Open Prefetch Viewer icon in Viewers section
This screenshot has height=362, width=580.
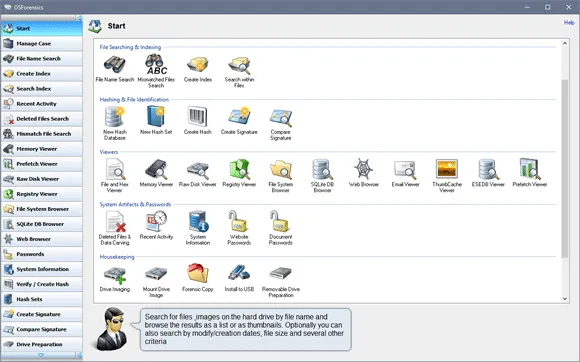[x=530, y=169]
